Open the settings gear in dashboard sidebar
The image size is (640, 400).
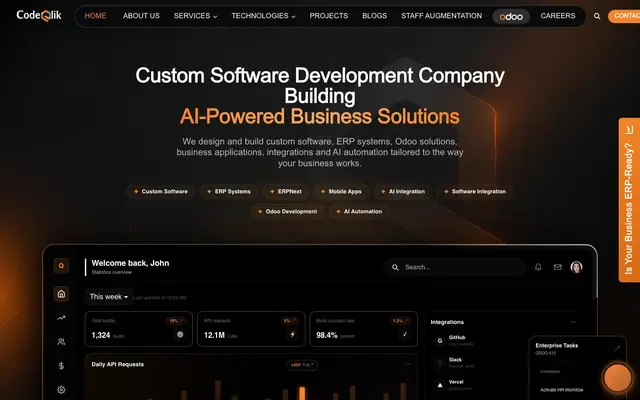[x=61, y=390]
